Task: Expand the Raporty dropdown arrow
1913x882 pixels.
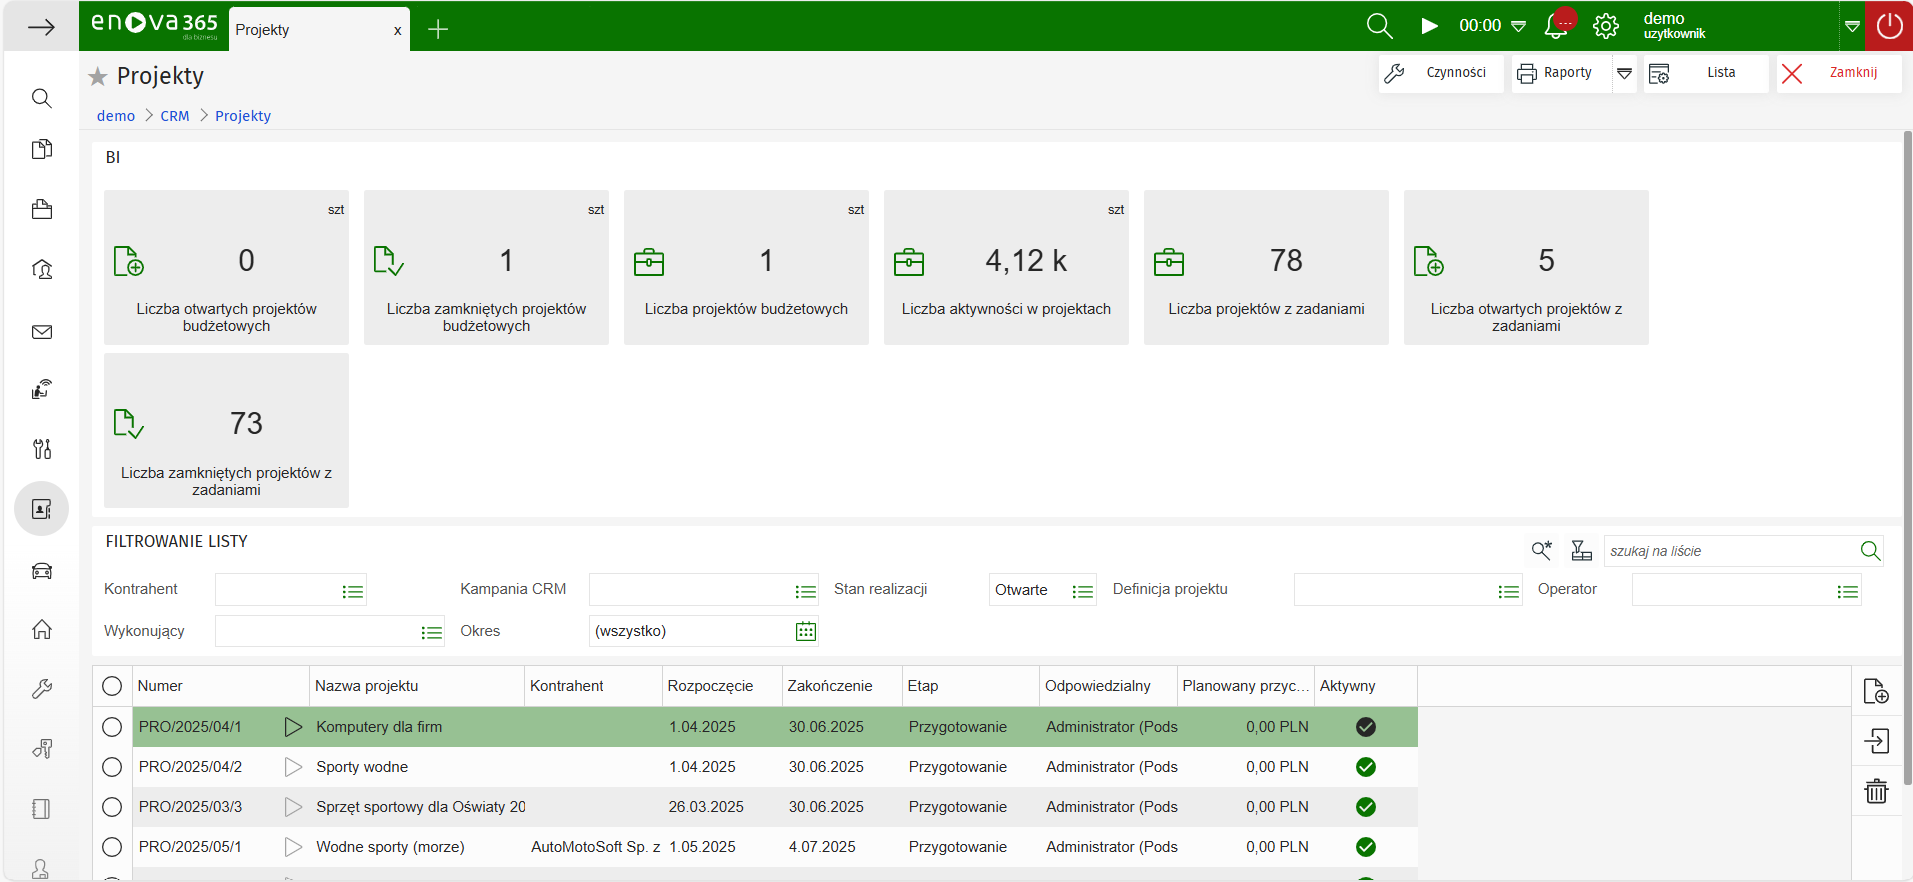Action: tap(1625, 73)
